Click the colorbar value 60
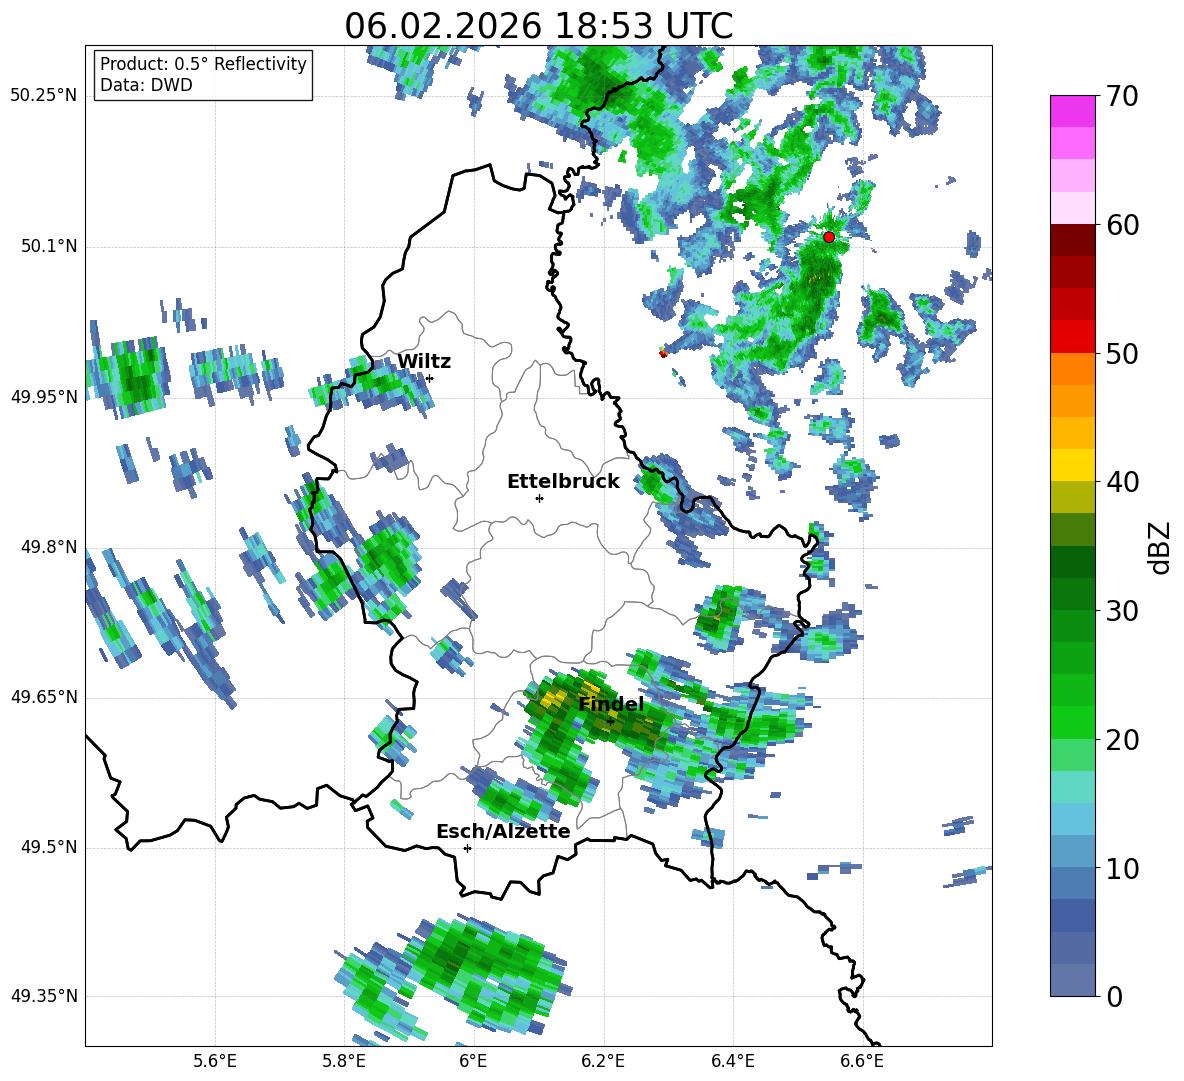This screenshot has height=1081, width=1184. pos(1122,225)
